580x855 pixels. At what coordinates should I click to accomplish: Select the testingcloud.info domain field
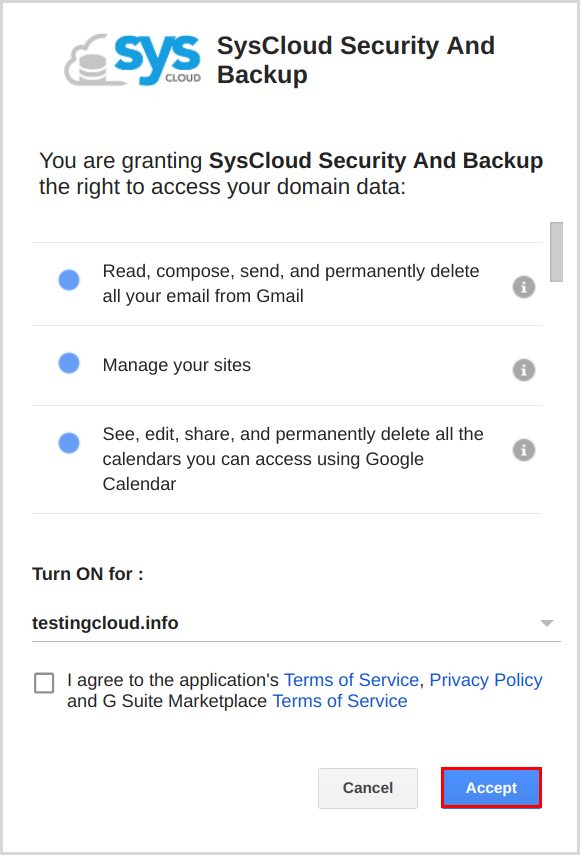[296, 623]
